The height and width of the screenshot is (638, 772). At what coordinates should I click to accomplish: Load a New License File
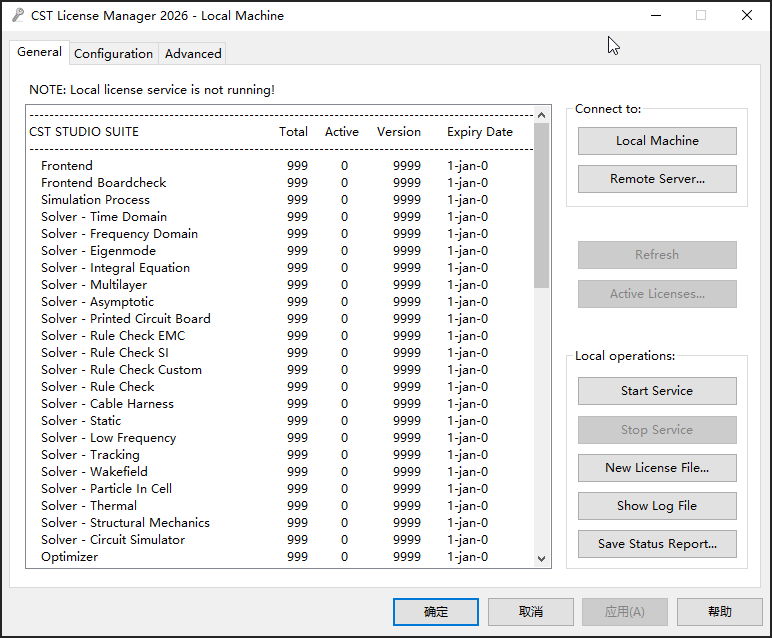[657, 468]
